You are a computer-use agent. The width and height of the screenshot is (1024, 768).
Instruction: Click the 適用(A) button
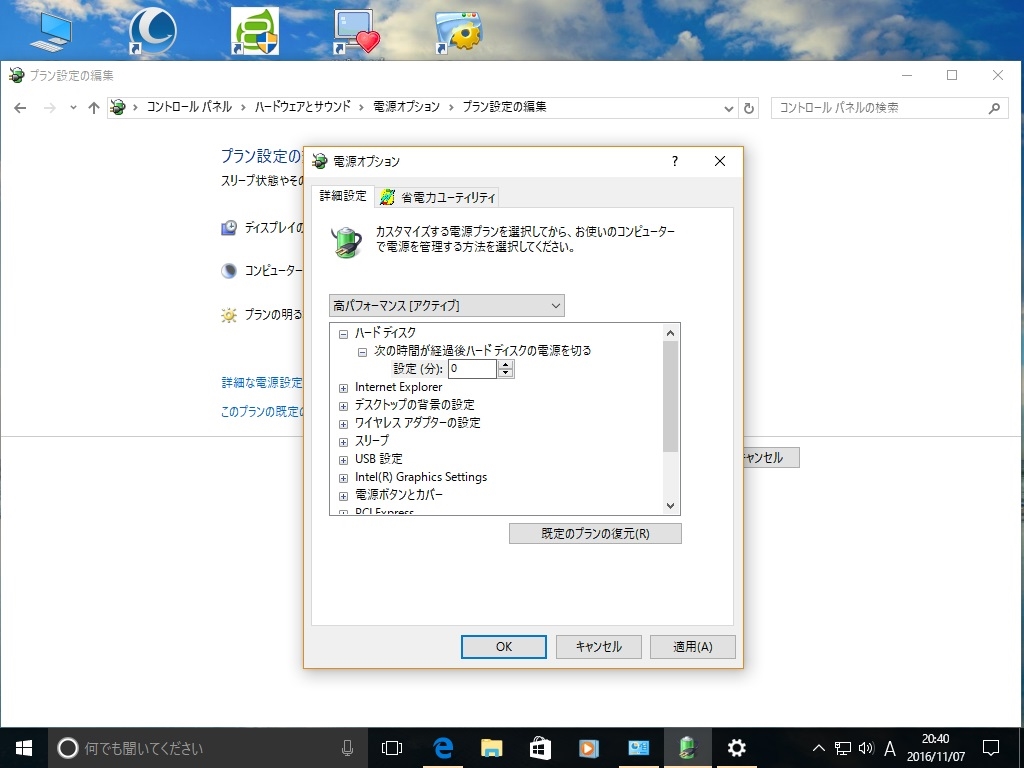[x=692, y=647]
